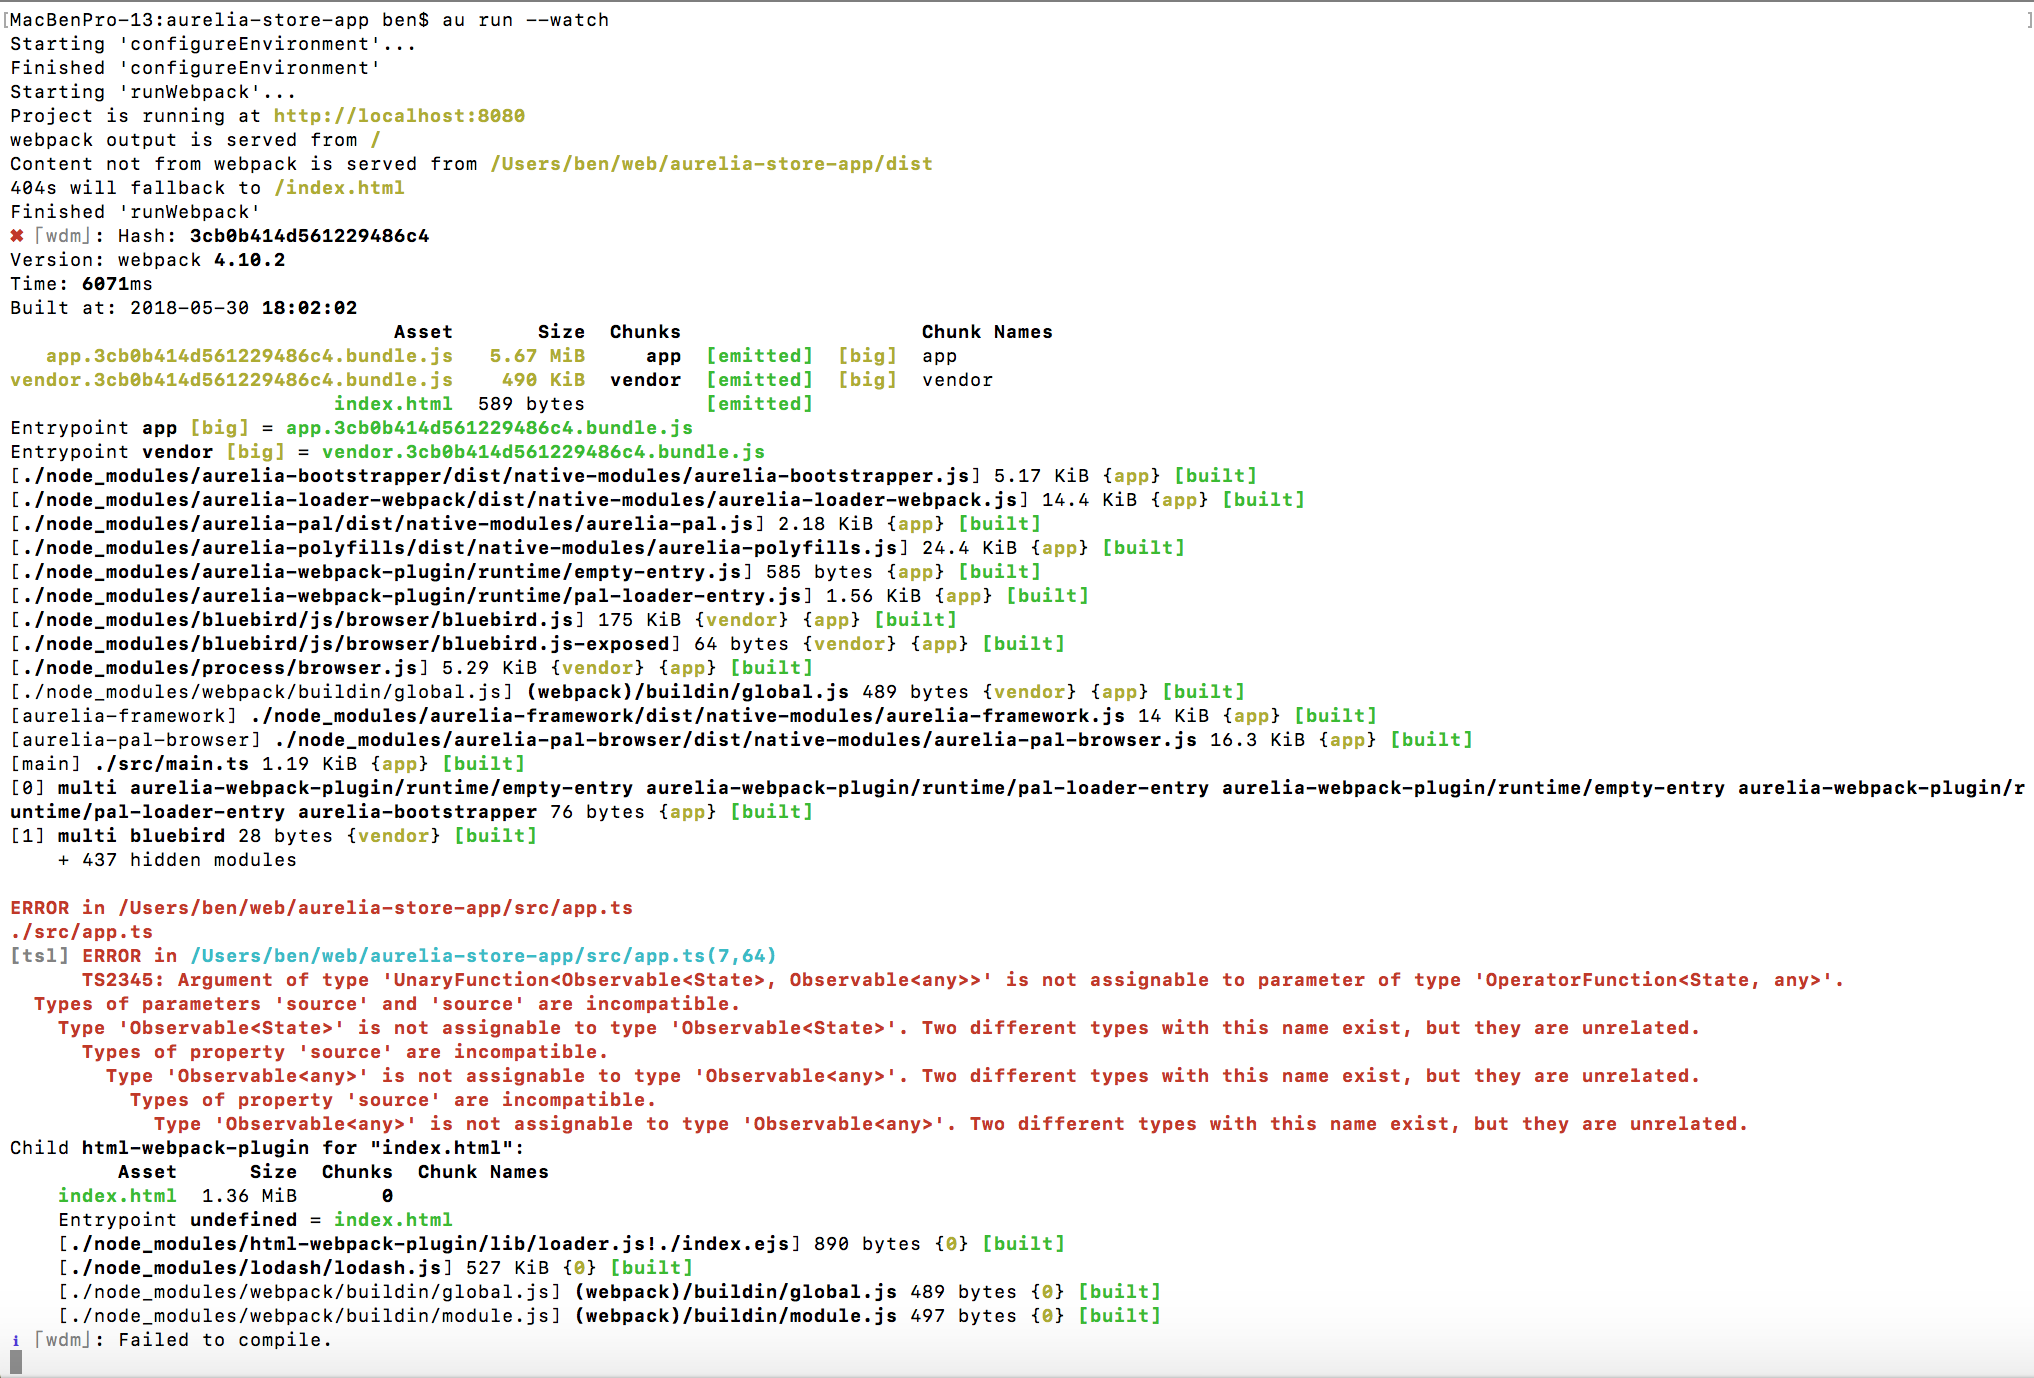Open the http://localhost:8080 link
The width and height of the screenshot is (2034, 1378).
[398, 116]
